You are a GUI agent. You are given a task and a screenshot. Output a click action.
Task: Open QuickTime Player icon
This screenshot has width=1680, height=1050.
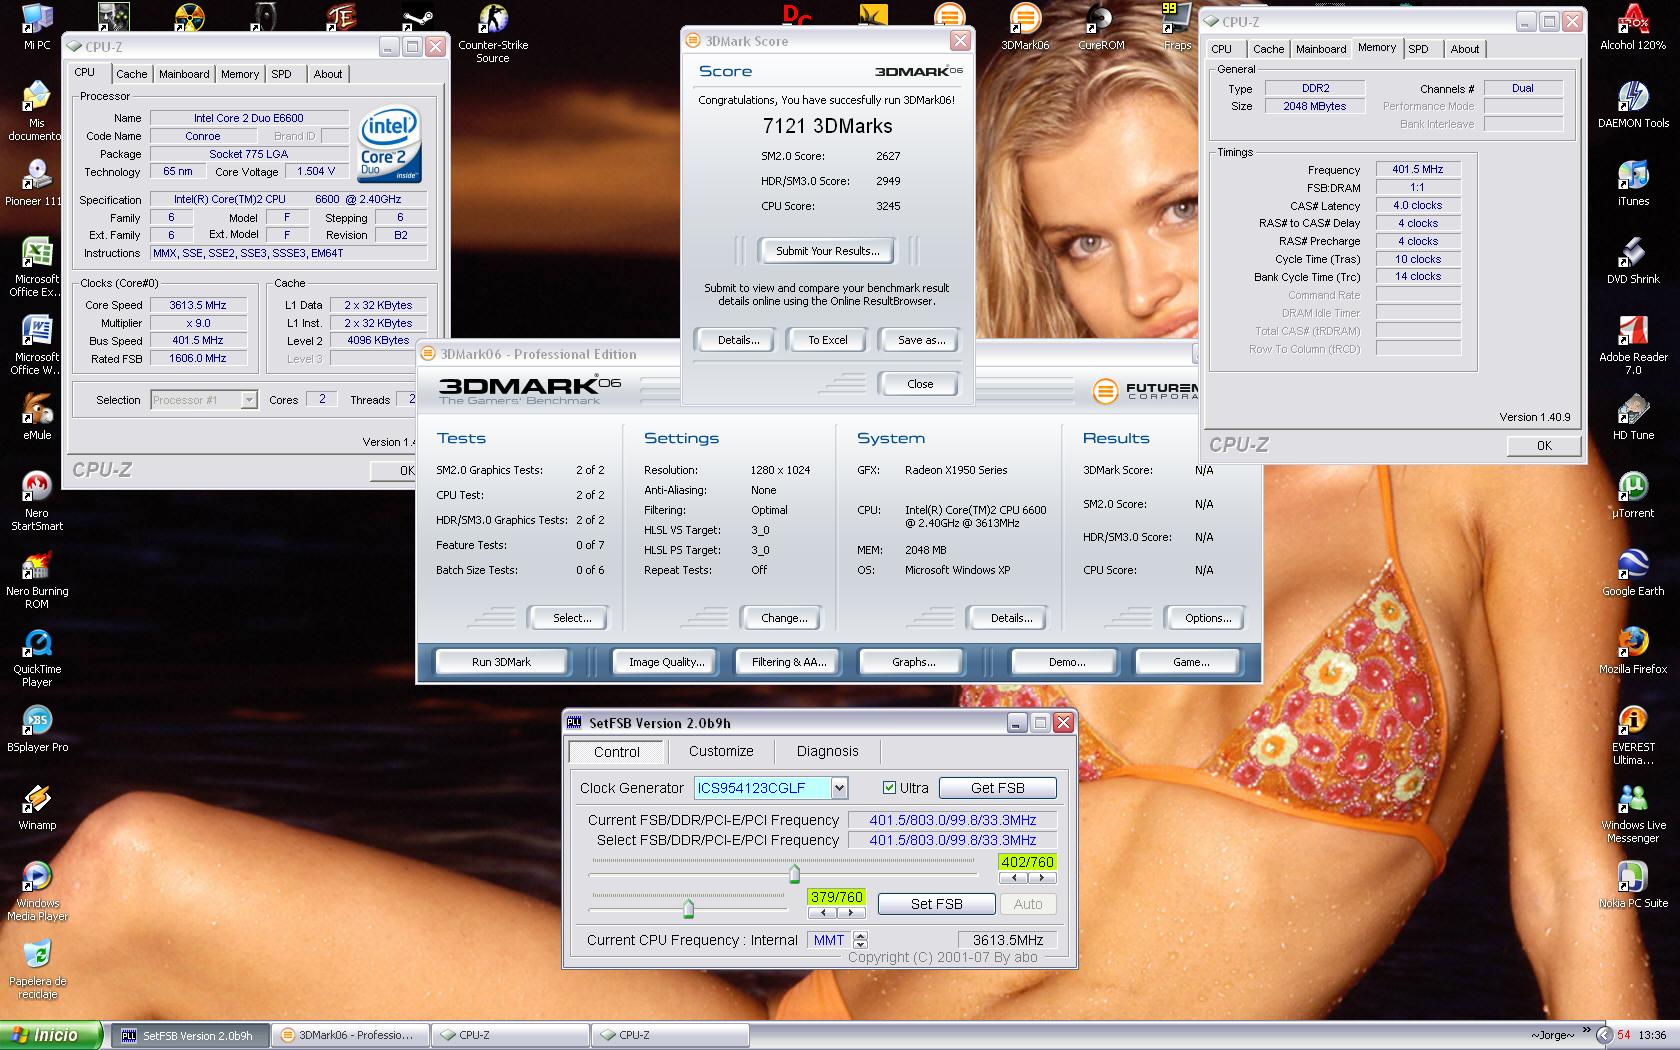[x=37, y=657]
